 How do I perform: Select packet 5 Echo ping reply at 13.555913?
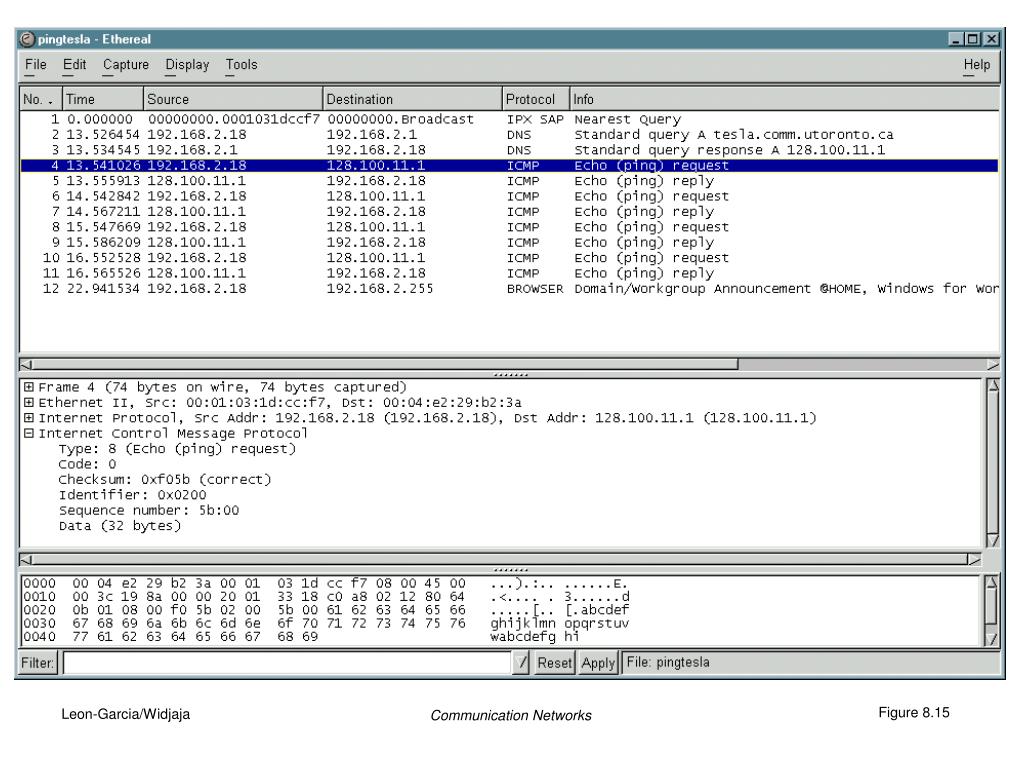pyautogui.click(x=509, y=181)
